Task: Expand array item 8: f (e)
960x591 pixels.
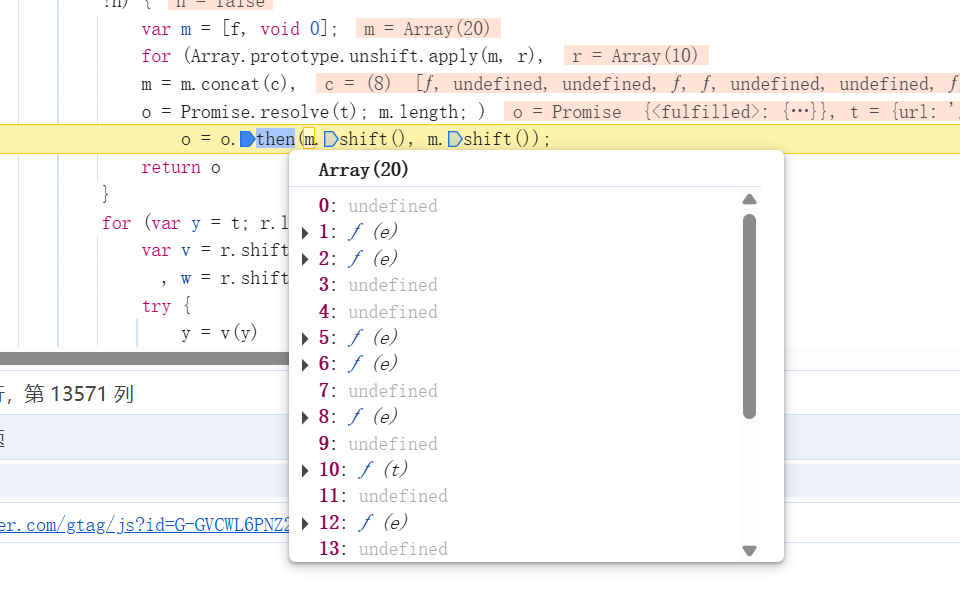Action: (306, 418)
